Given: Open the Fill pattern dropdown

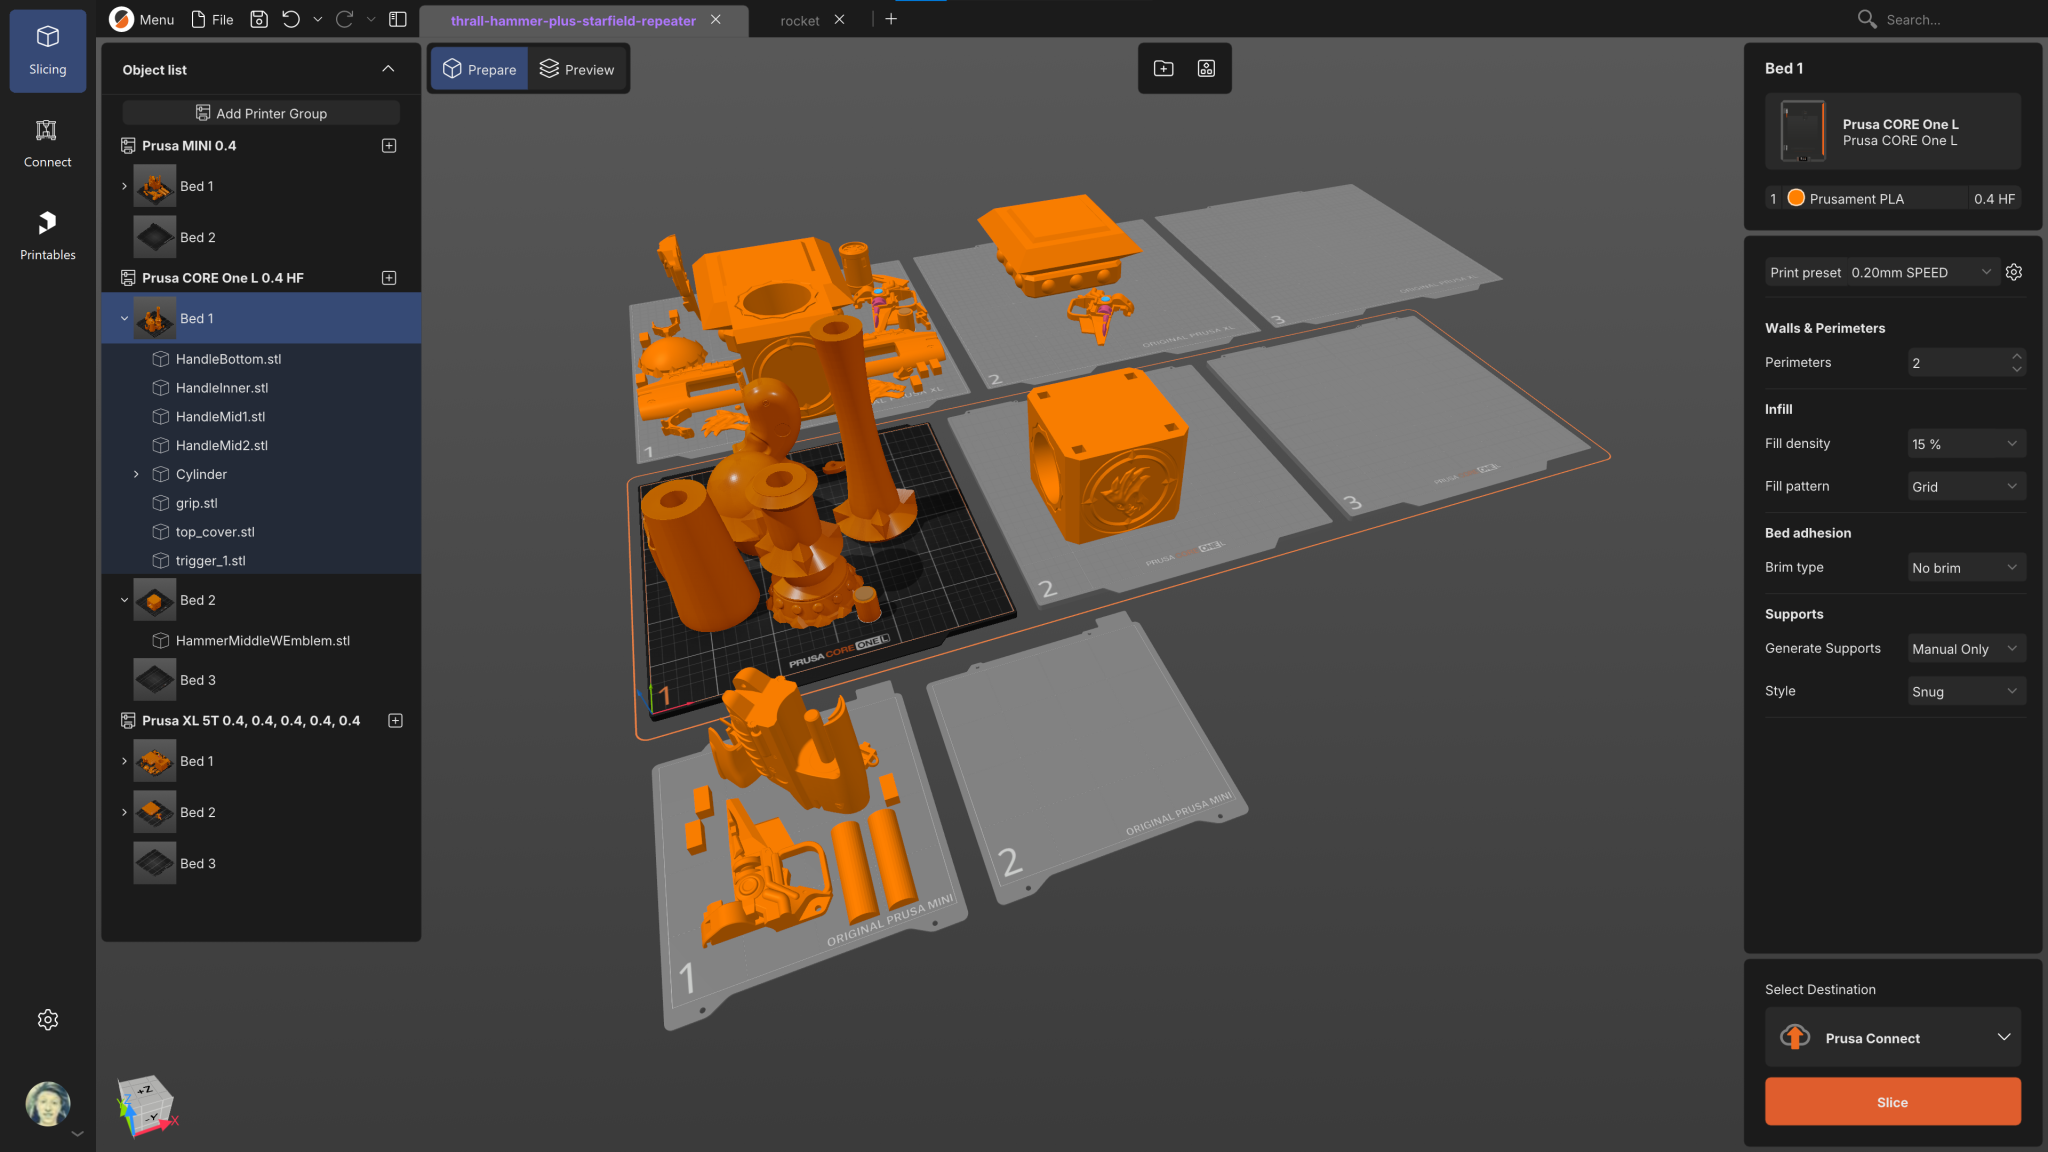Looking at the screenshot, I should tap(1966, 486).
